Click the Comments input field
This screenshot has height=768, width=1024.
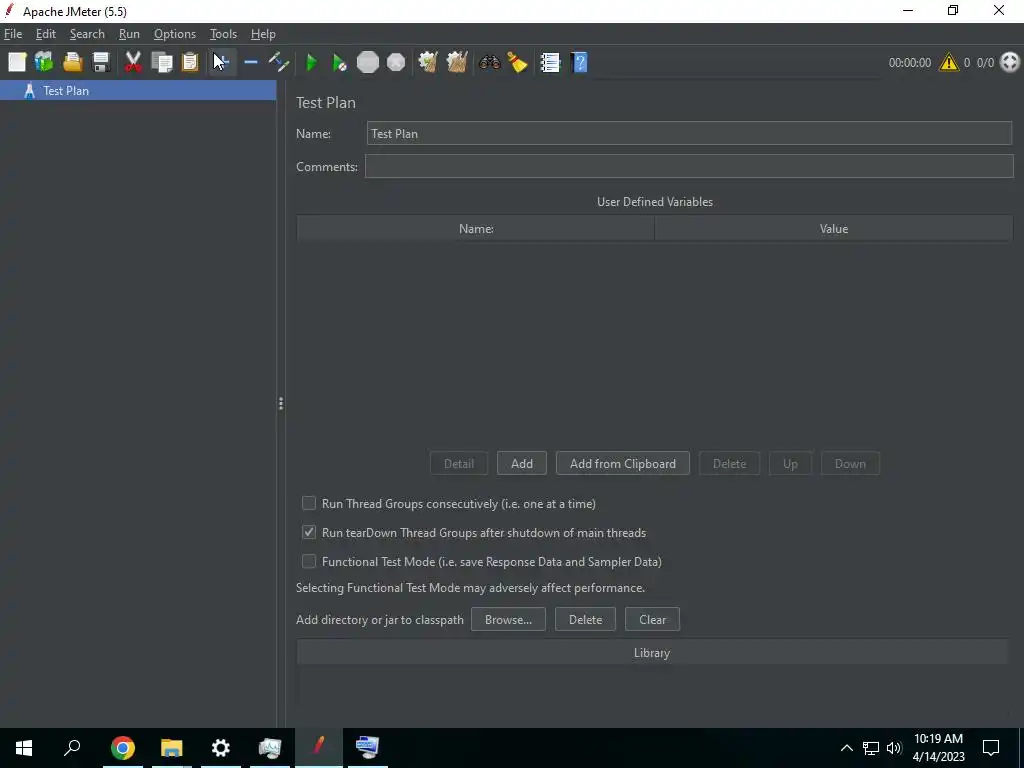(689, 166)
